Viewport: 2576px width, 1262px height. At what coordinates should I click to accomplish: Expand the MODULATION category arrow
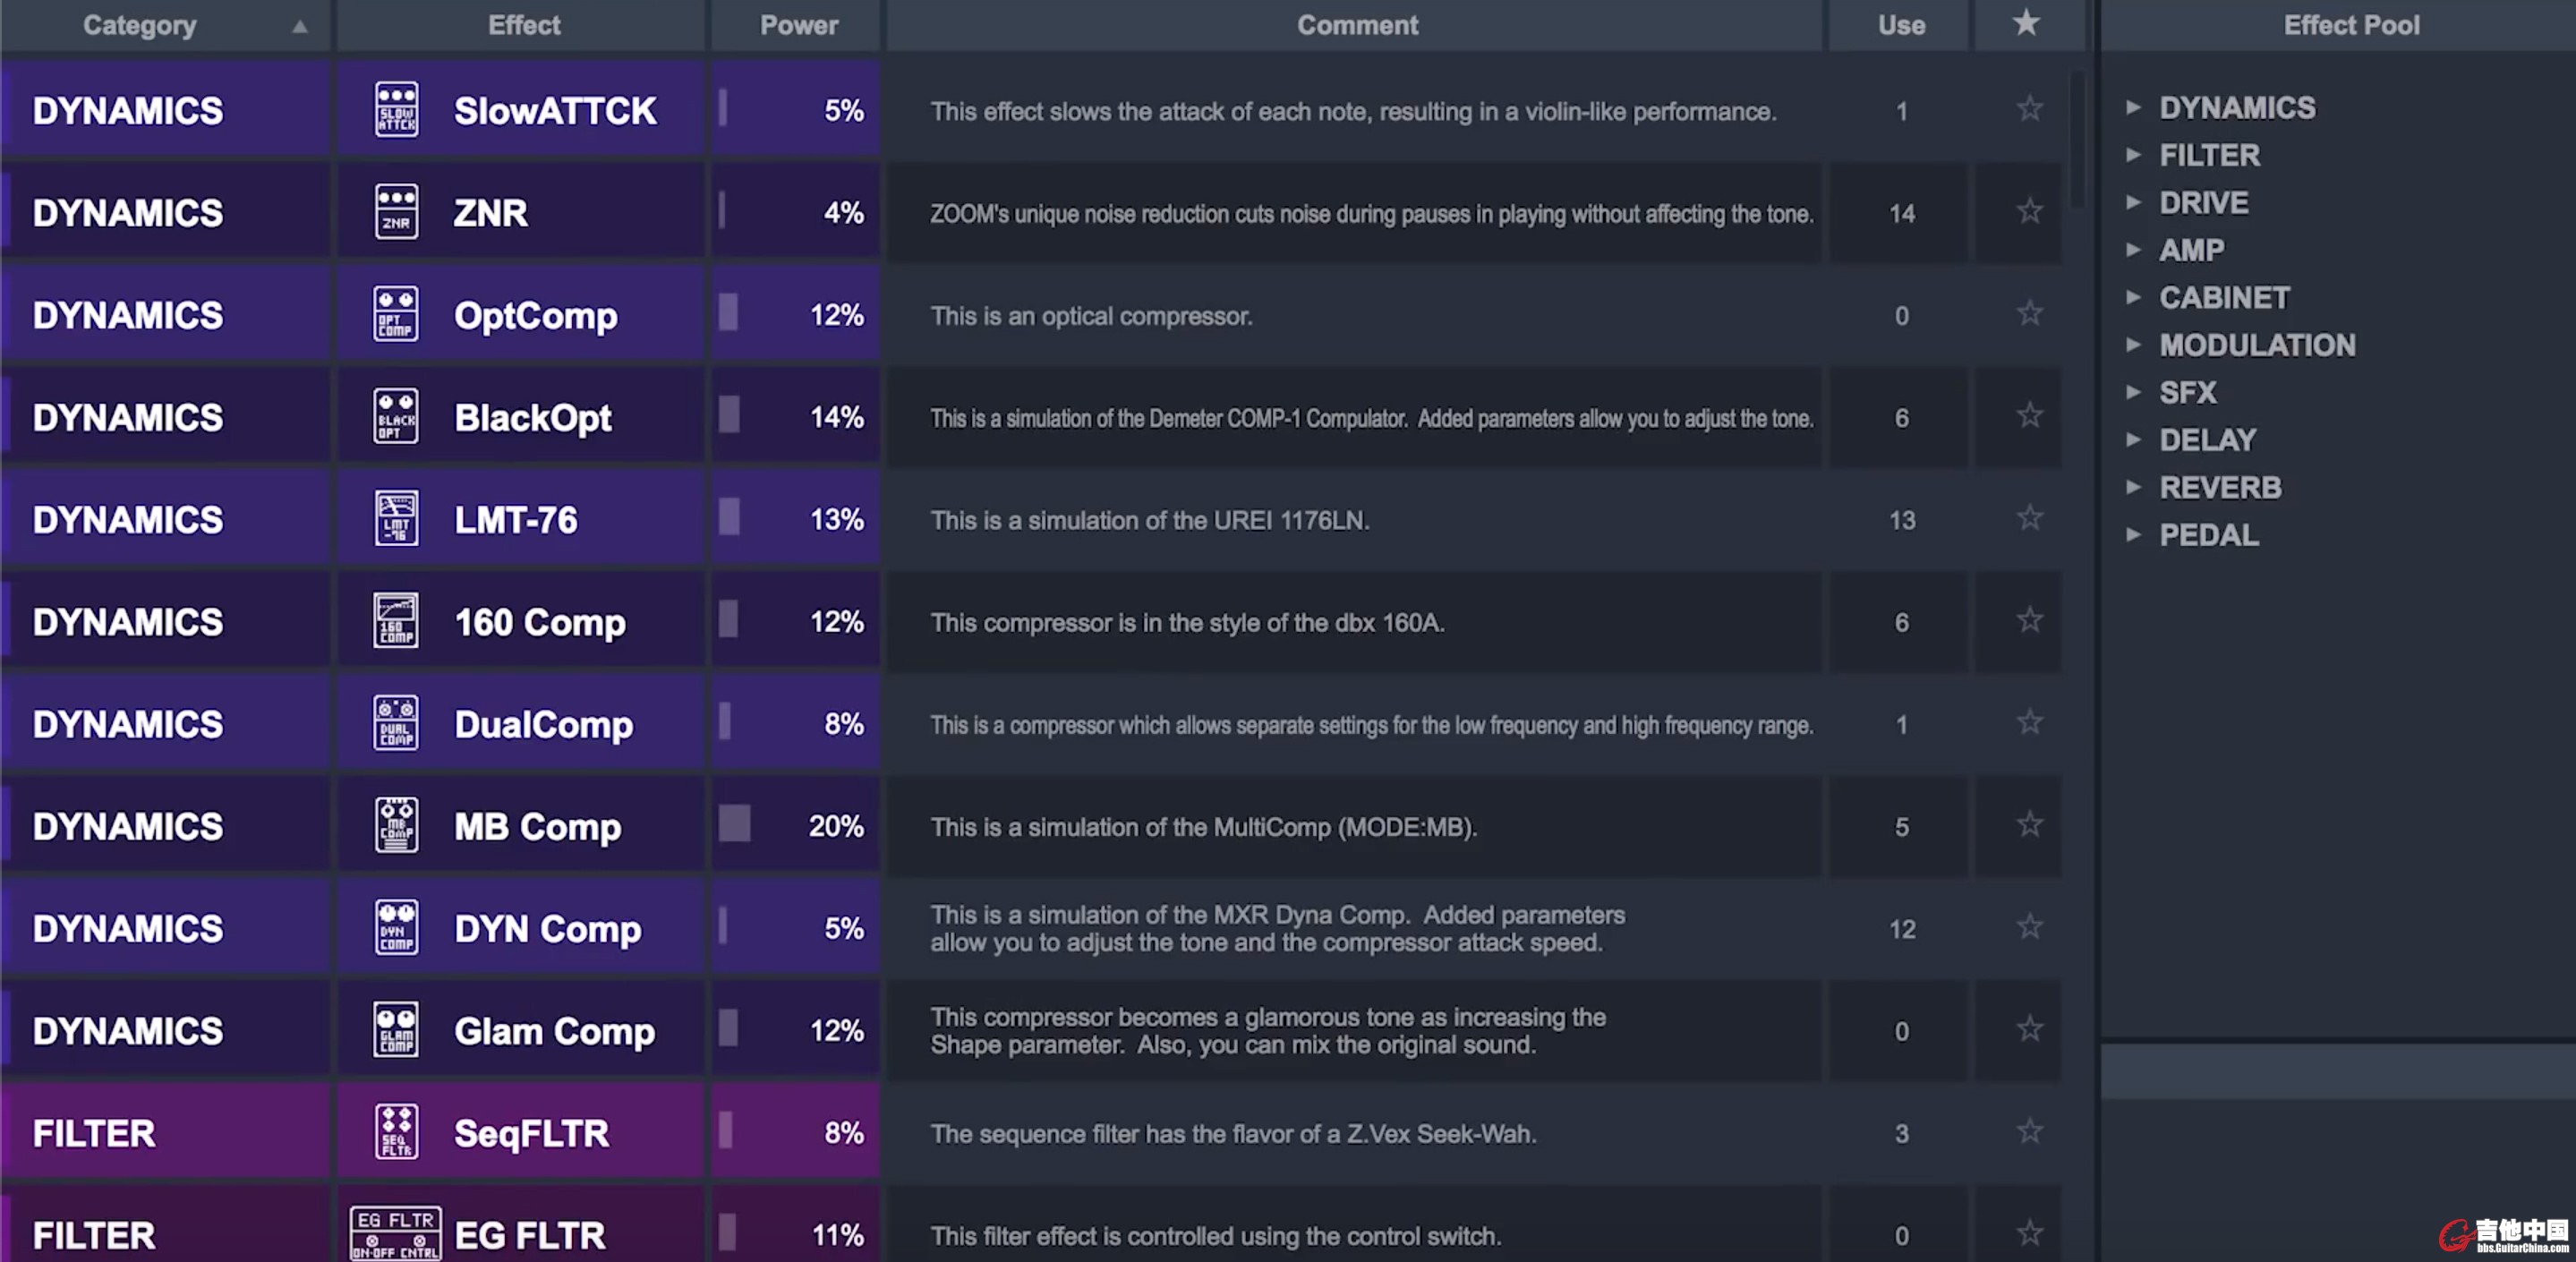pos(2133,345)
